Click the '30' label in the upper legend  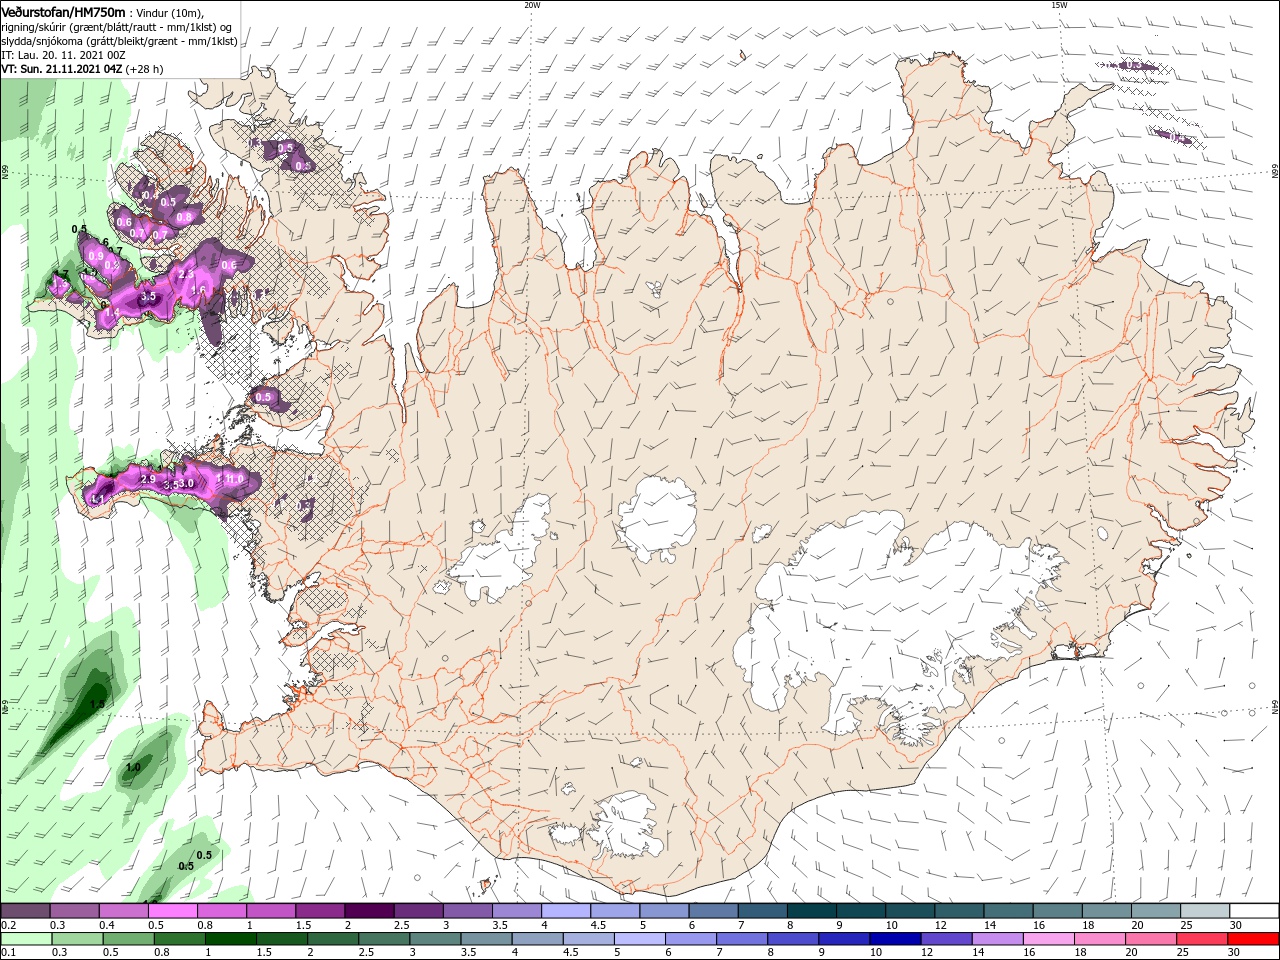point(1234,925)
